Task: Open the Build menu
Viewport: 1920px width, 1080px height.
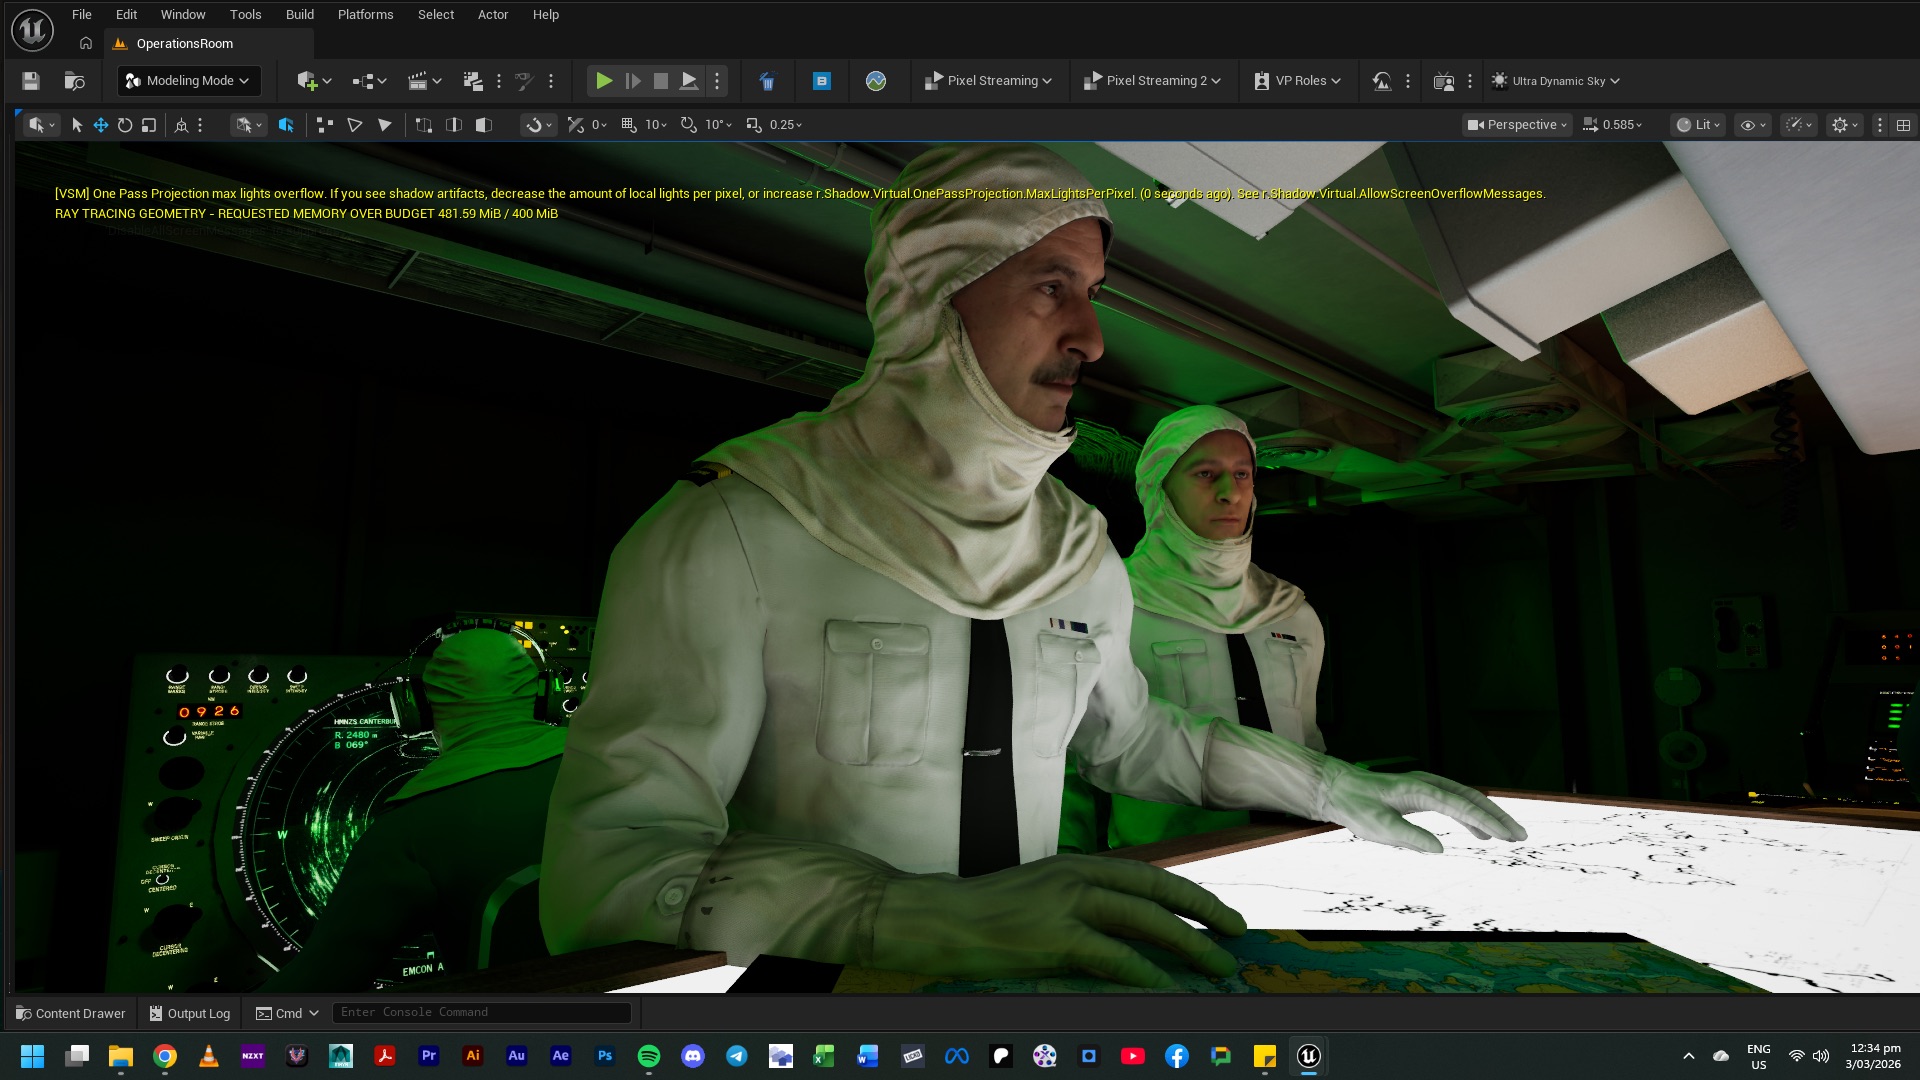Action: (299, 15)
